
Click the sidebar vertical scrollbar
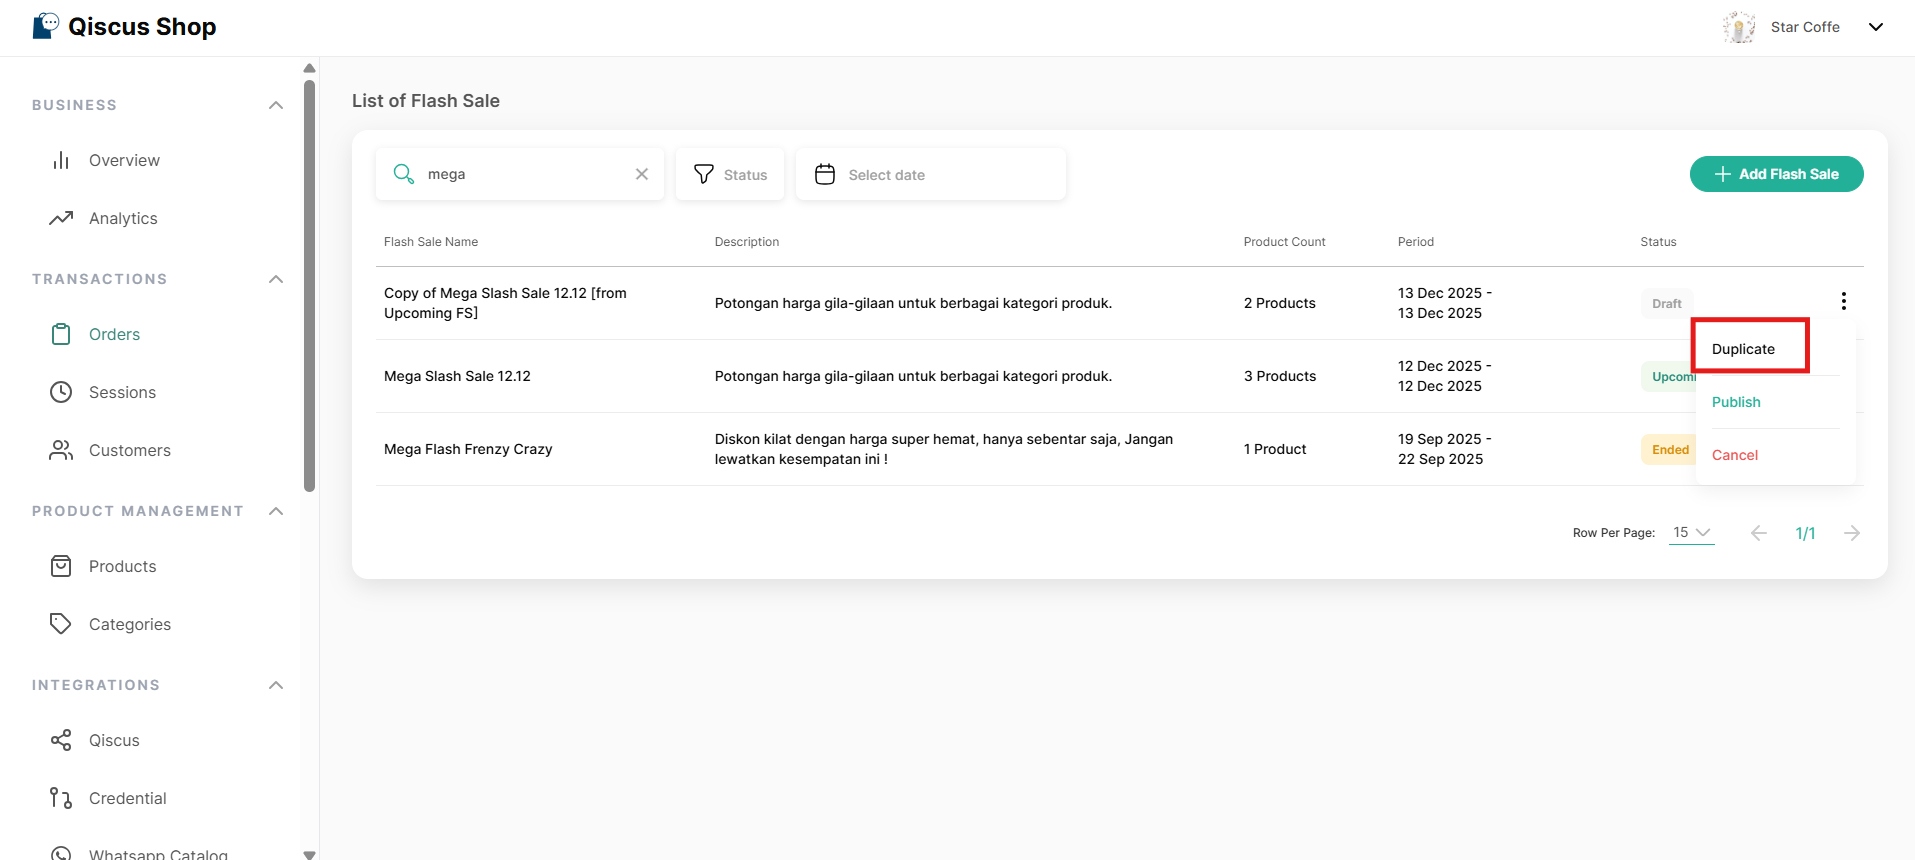(309, 285)
